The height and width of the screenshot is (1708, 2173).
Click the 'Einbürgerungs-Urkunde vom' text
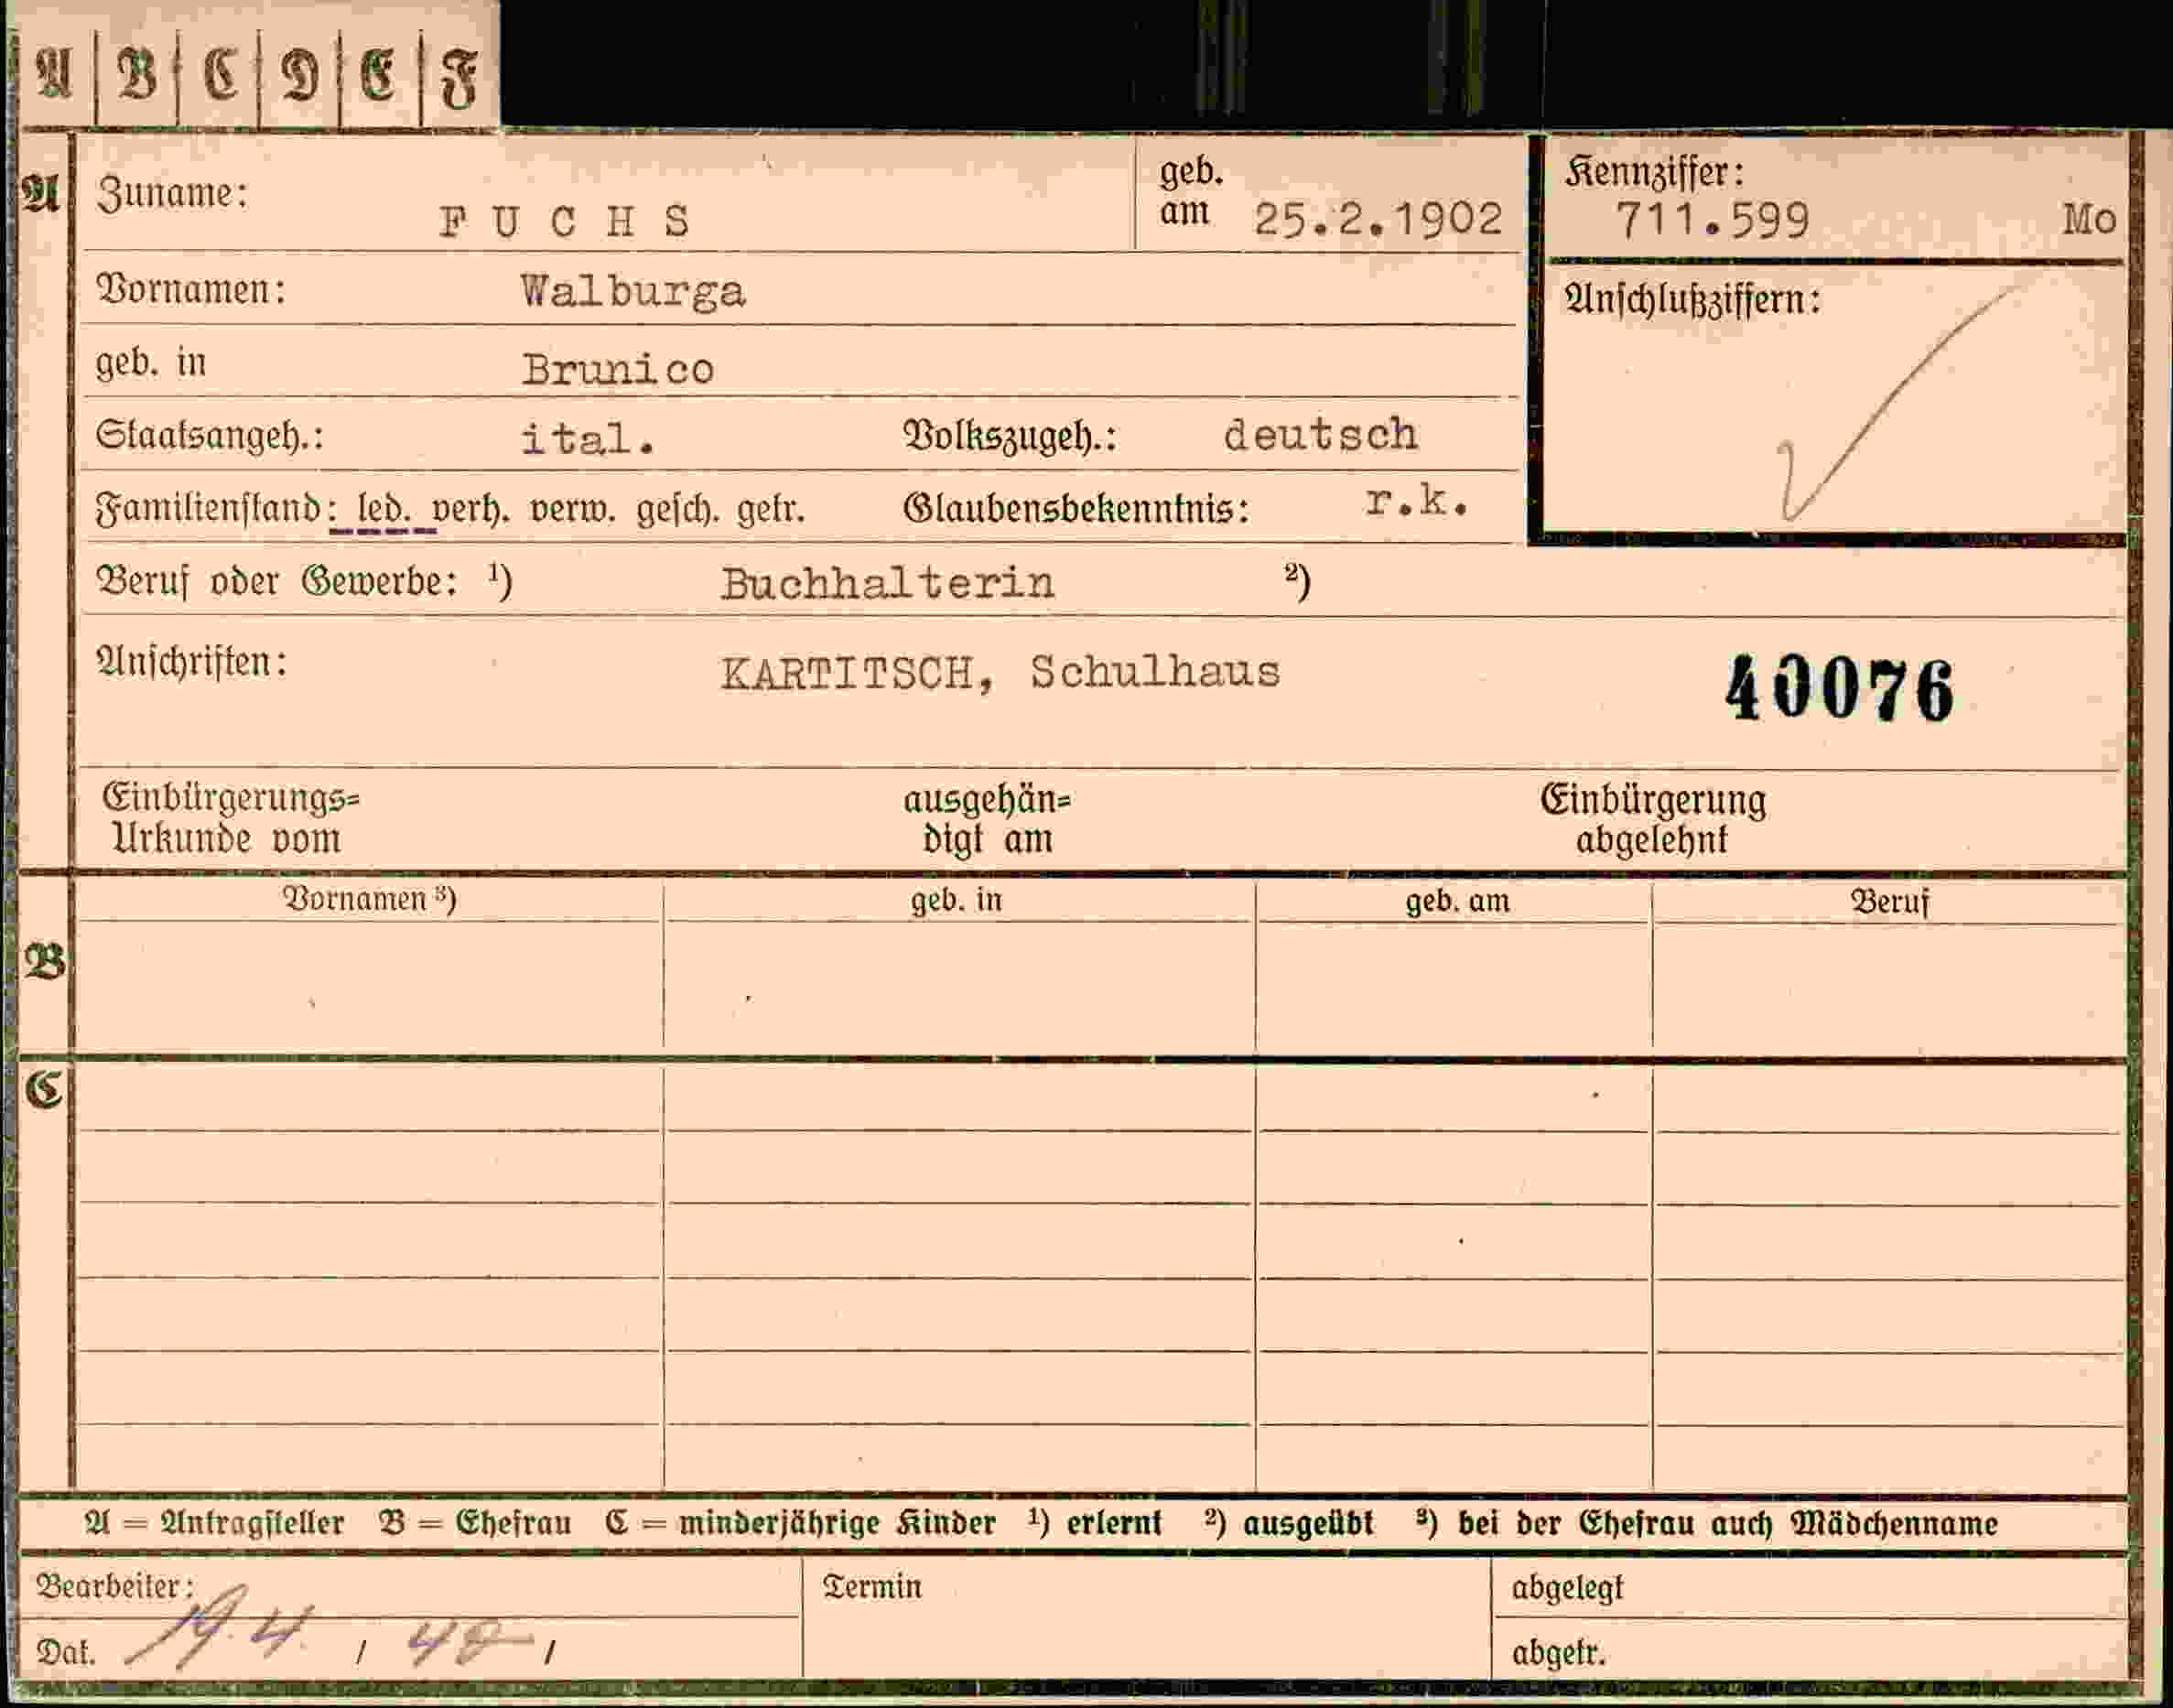pyautogui.click(x=231, y=818)
